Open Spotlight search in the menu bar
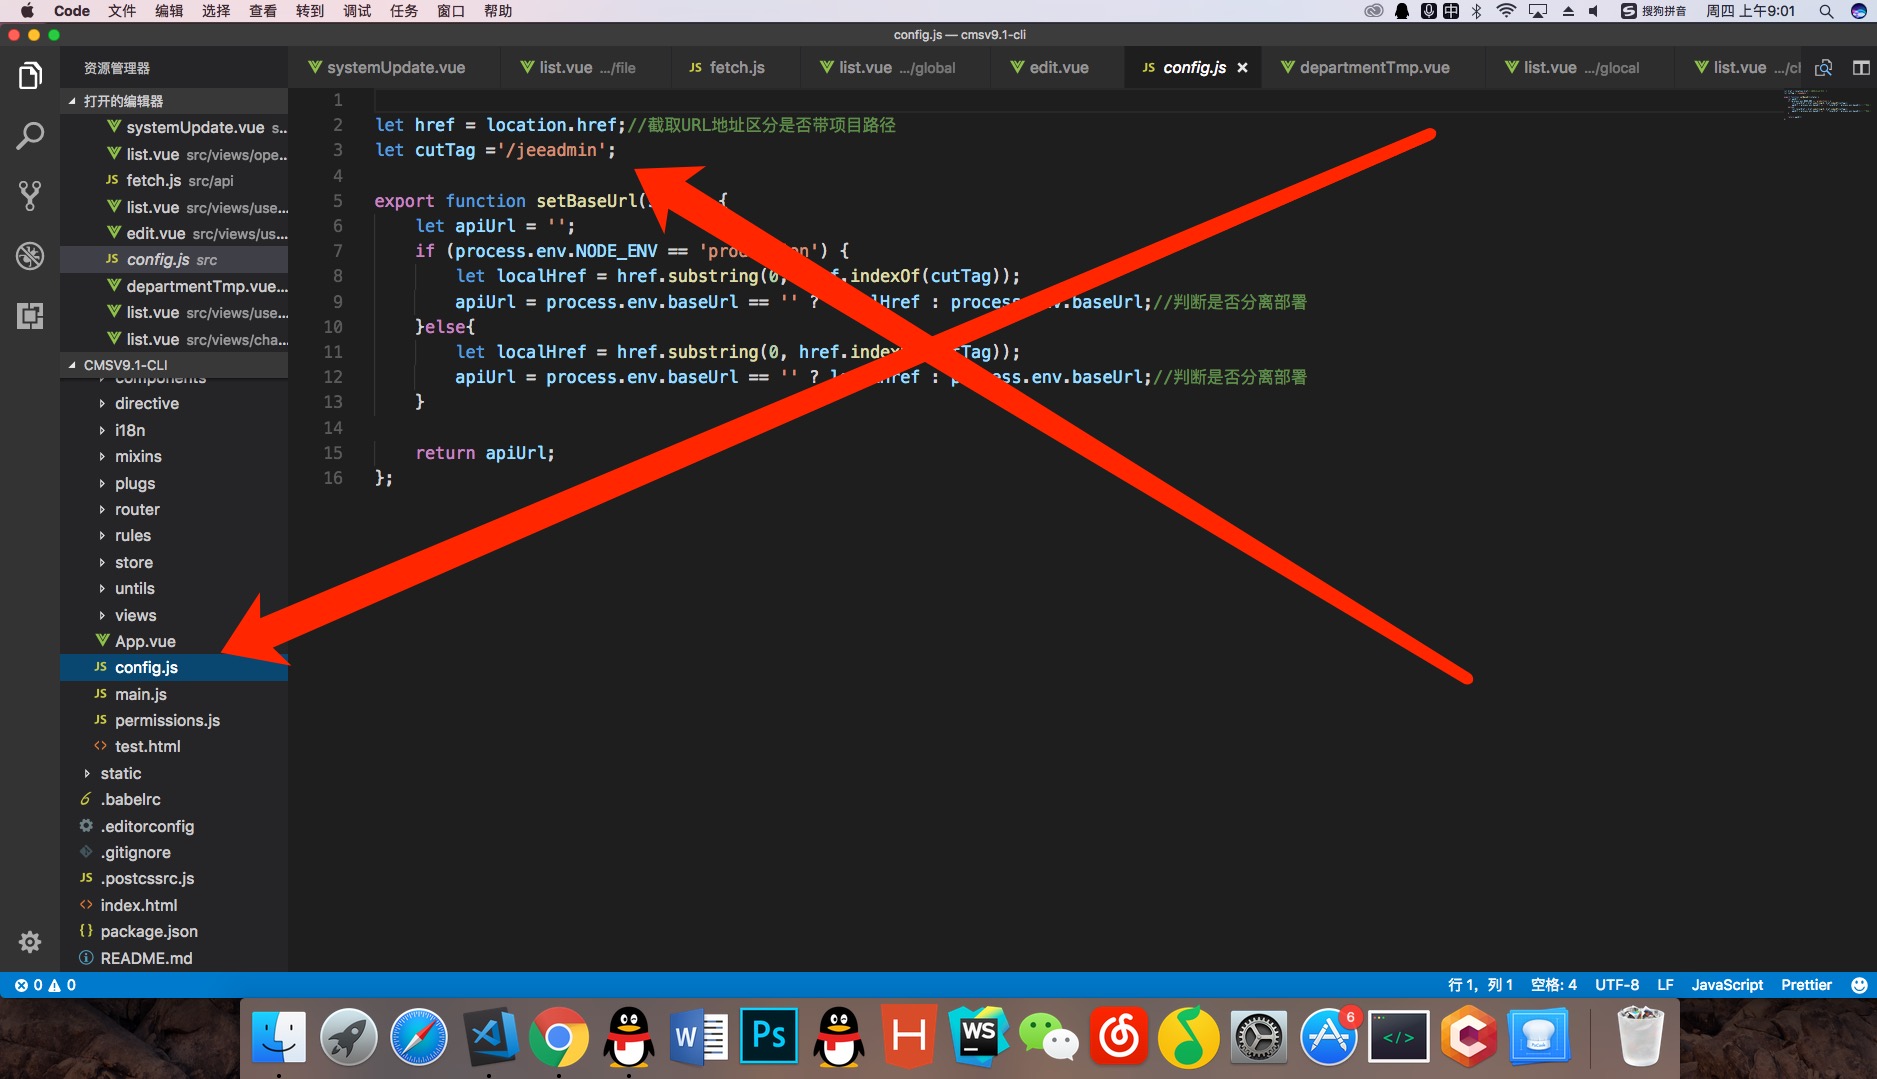 pyautogui.click(x=1826, y=11)
